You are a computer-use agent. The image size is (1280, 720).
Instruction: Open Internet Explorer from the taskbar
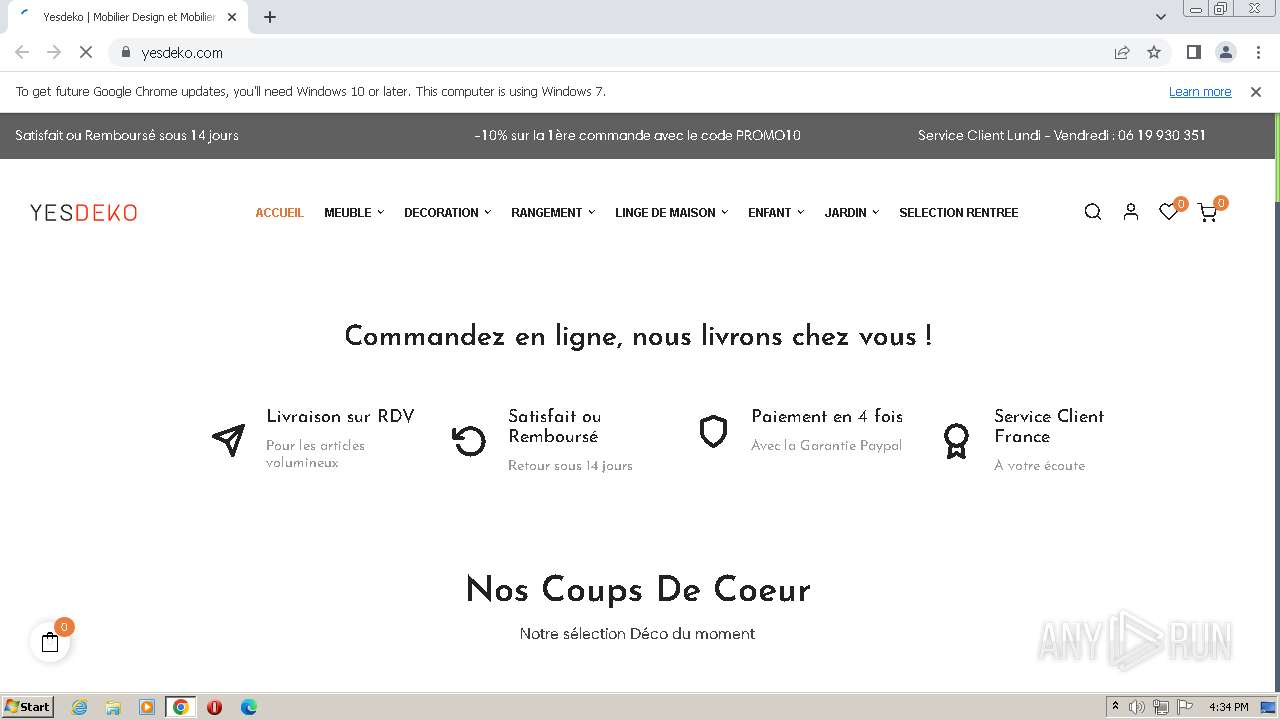(x=80, y=707)
